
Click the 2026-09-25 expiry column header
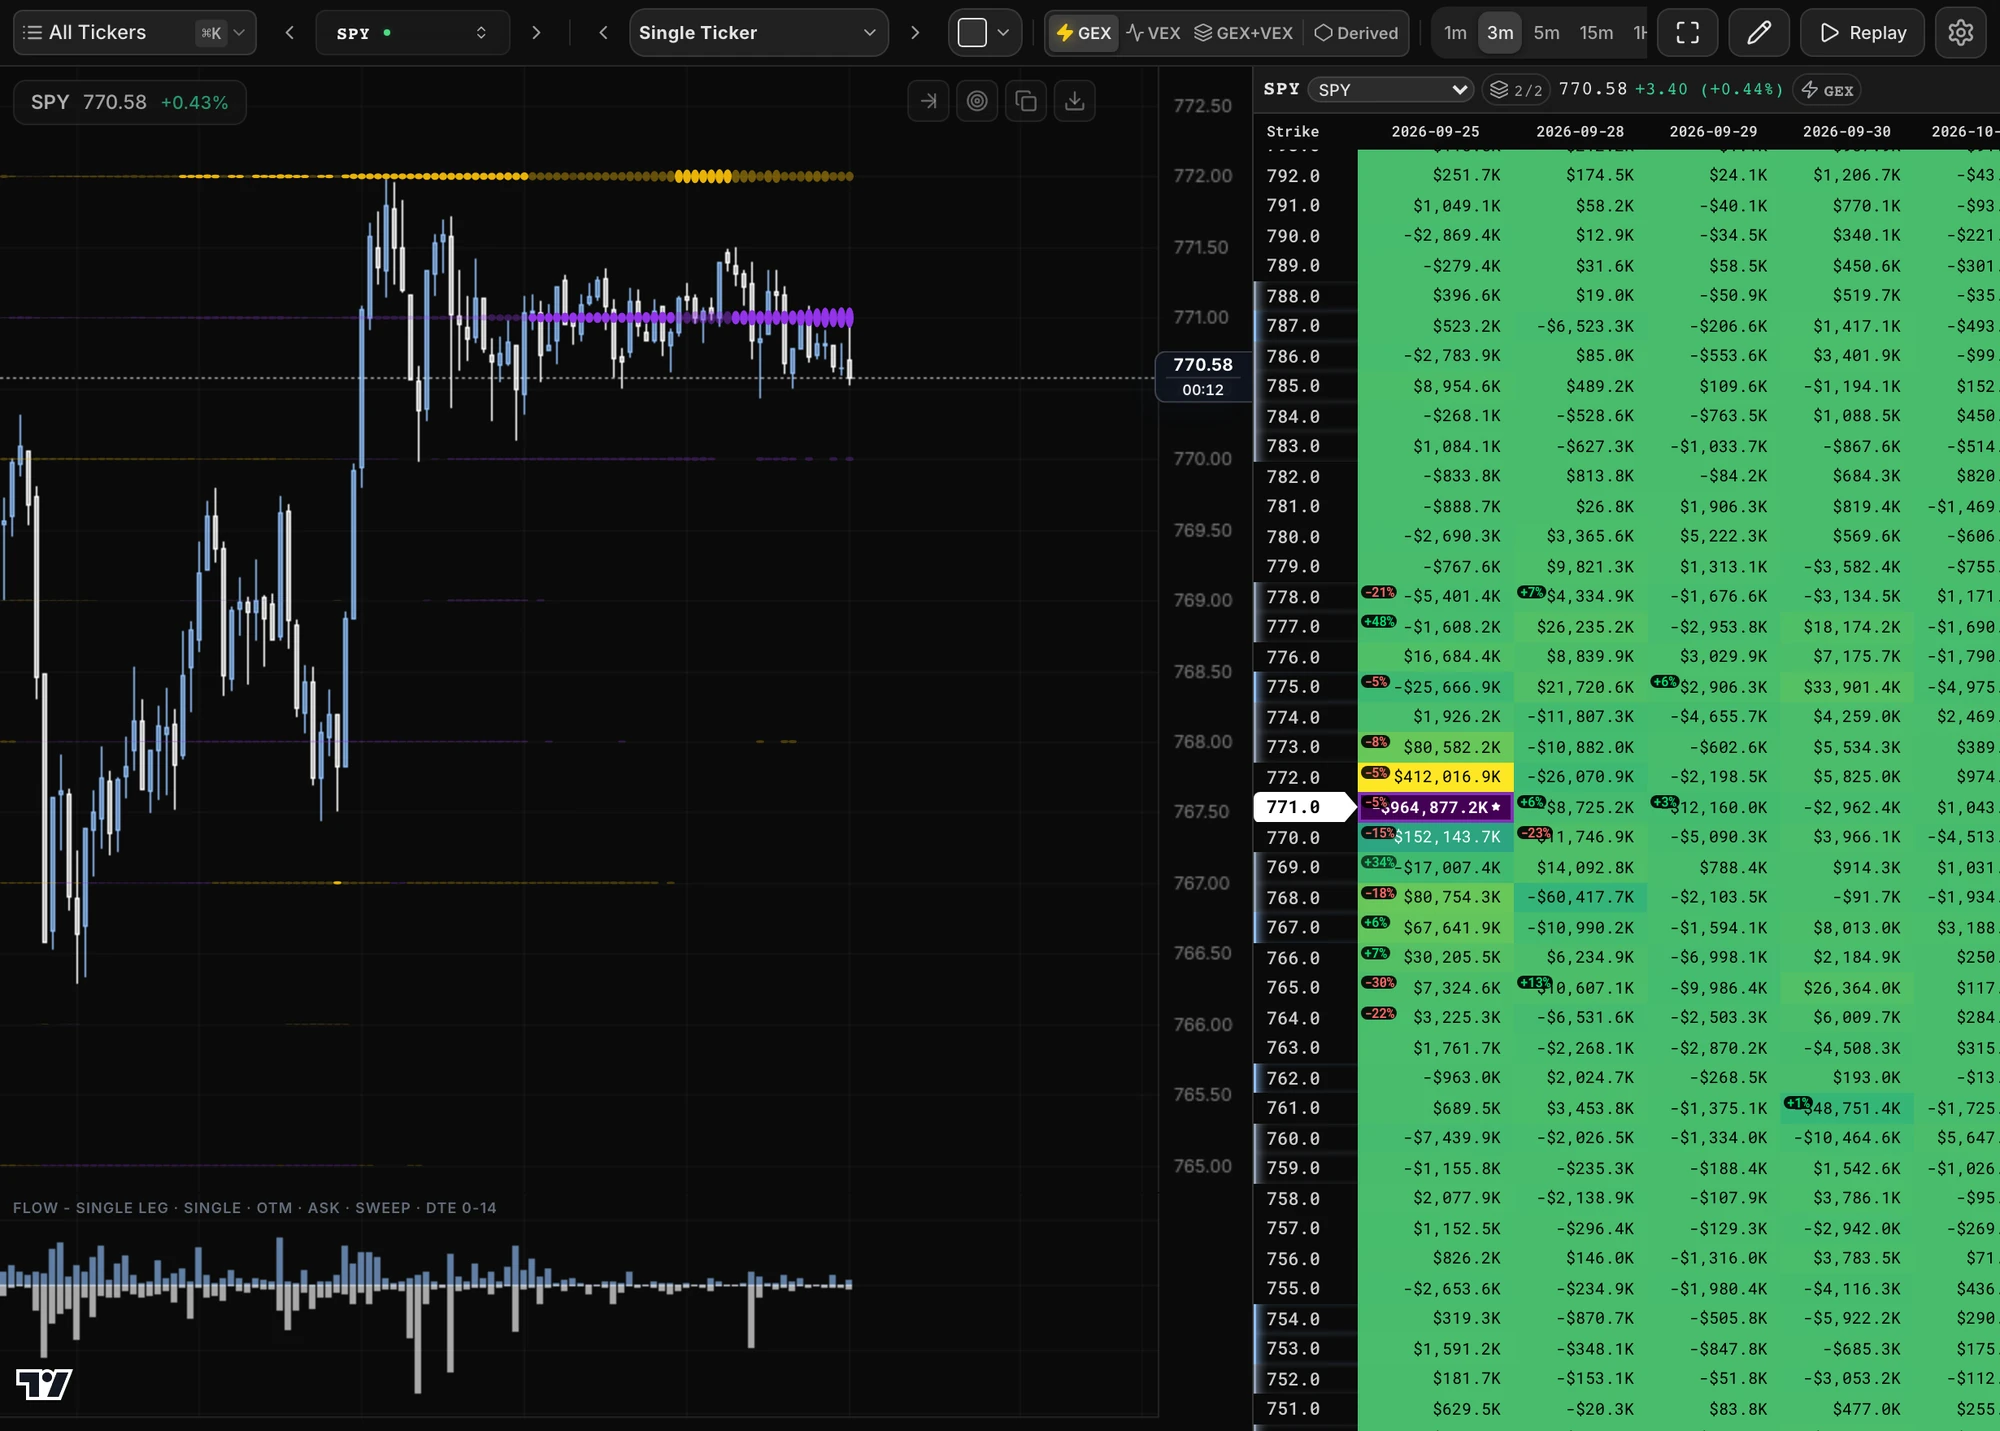coord(1435,131)
